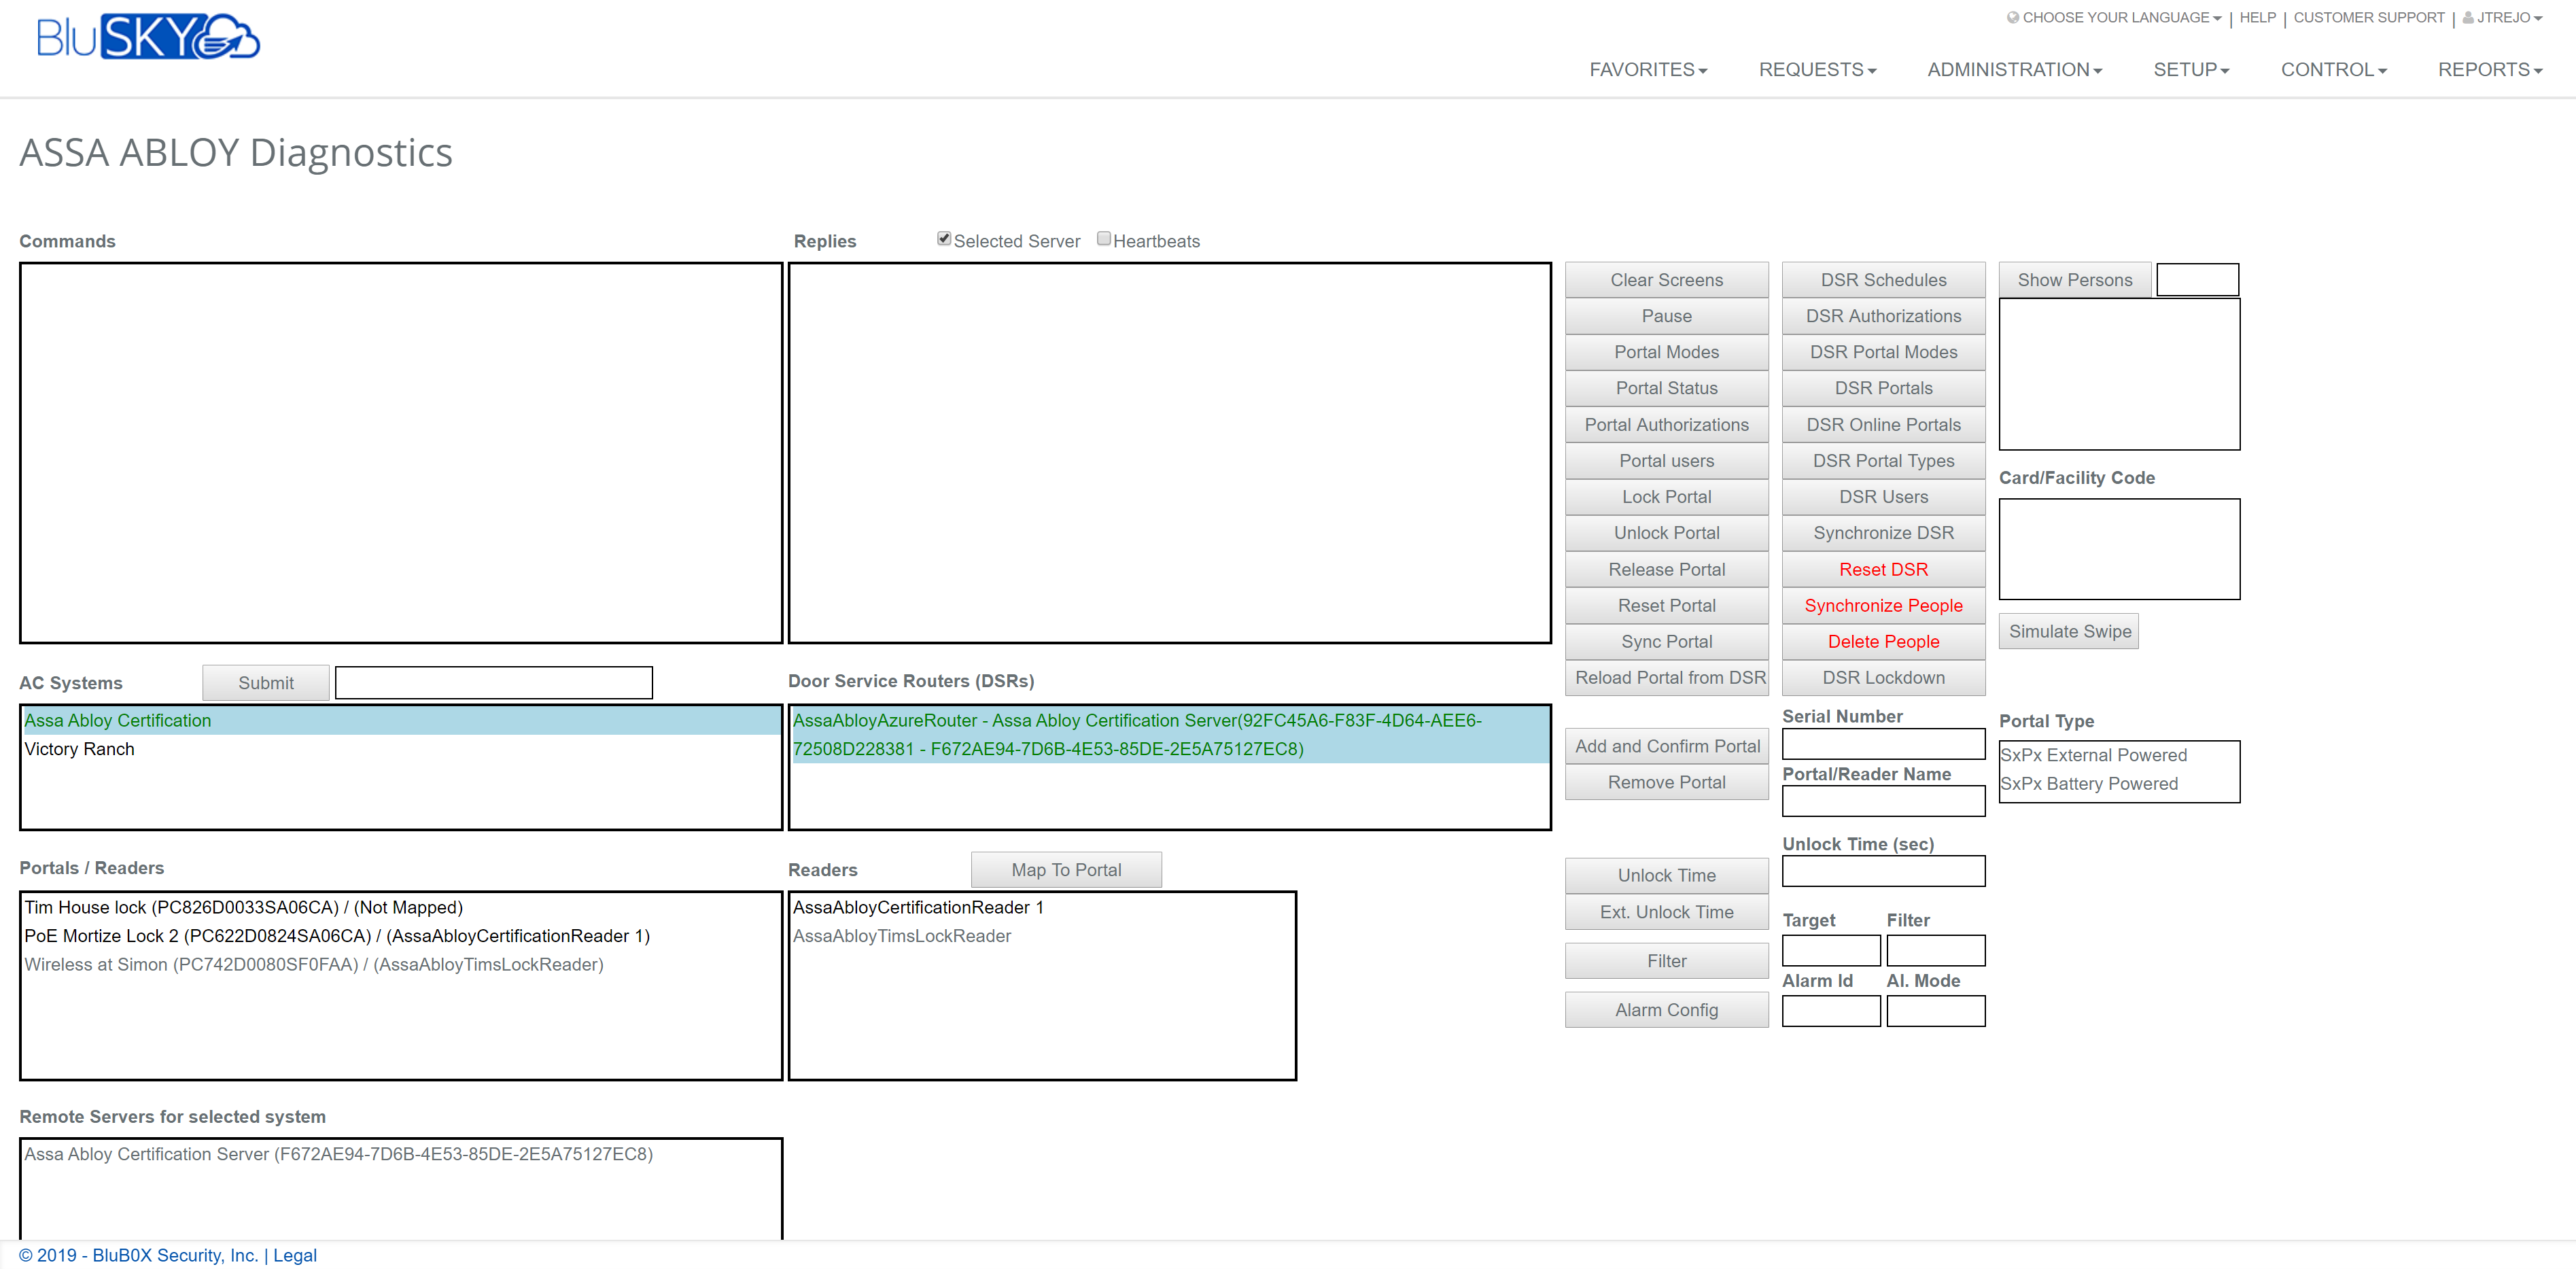Enable the Heartbeats checkbox
The image size is (2576, 1269).
[1103, 239]
